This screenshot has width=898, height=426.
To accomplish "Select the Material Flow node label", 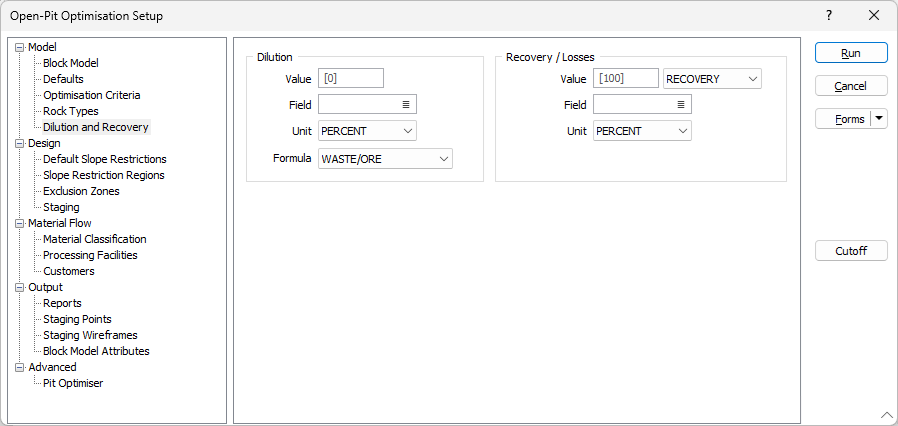I will coord(60,223).
